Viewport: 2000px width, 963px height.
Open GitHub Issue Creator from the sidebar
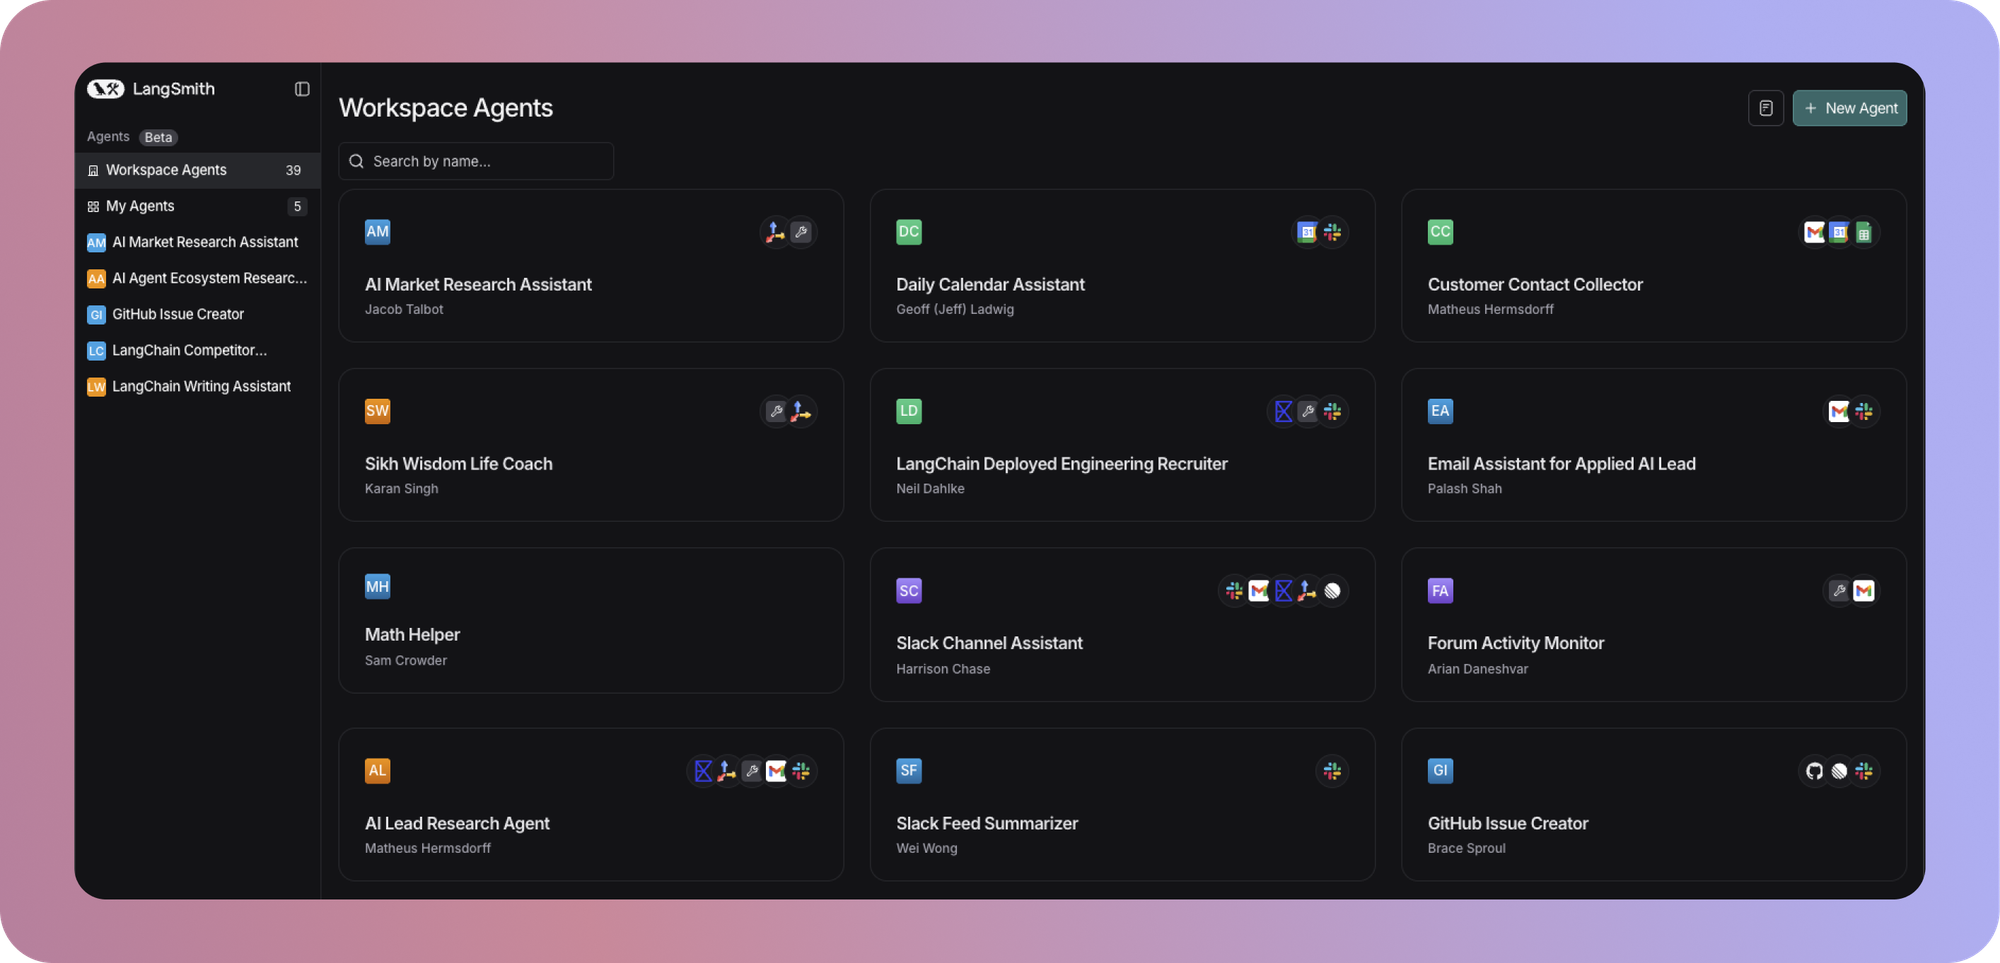(176, 313)
